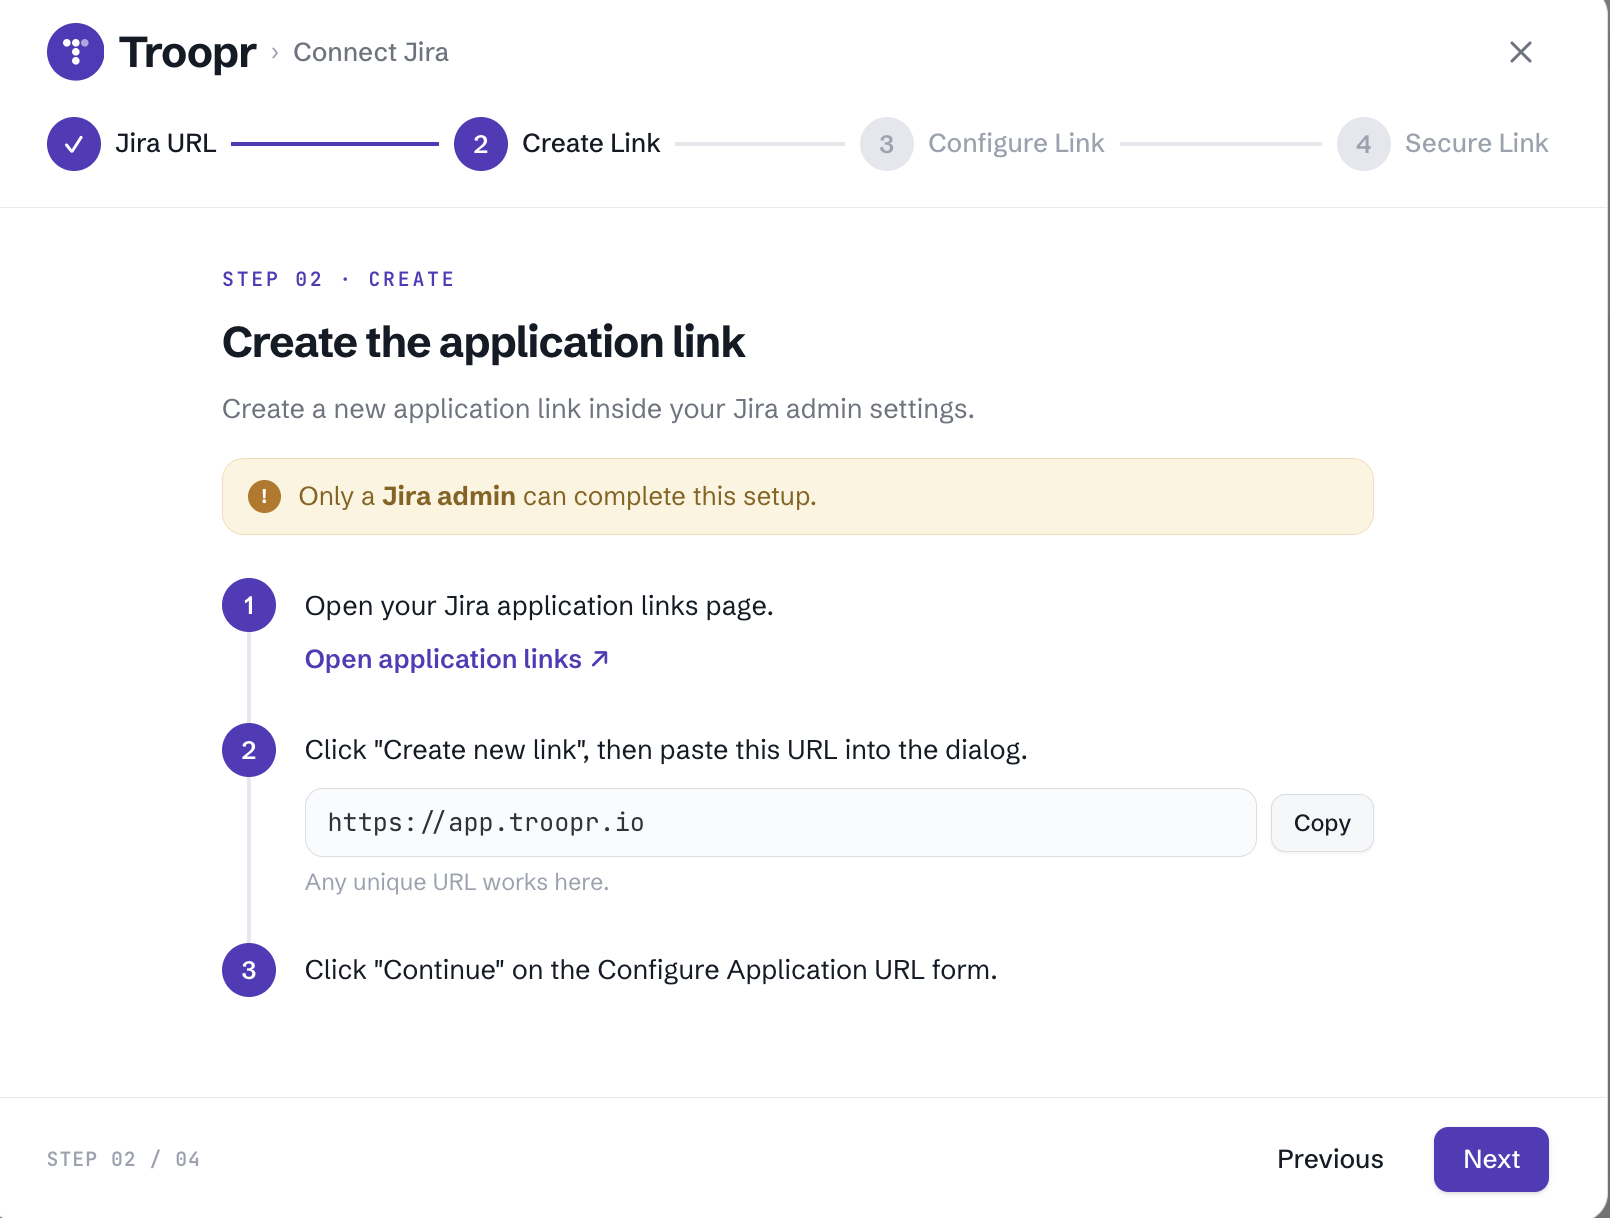Click 'Any unique URL works here.' hint
The height and width of the screenshot is (1218, 1610).
tap(457, 882)
